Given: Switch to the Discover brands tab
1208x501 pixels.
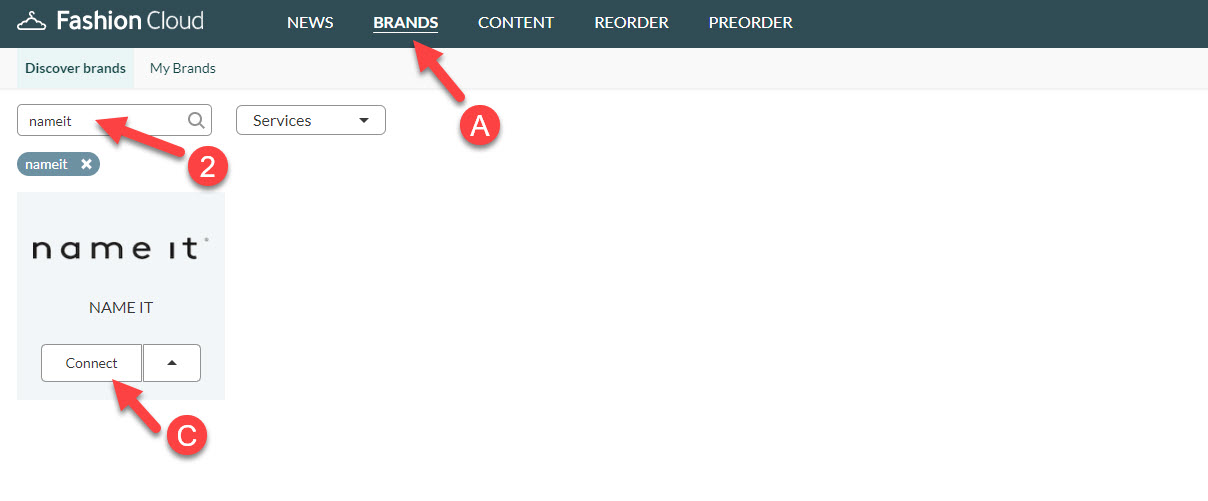Looking at the screenshot, I should (75, 69).
